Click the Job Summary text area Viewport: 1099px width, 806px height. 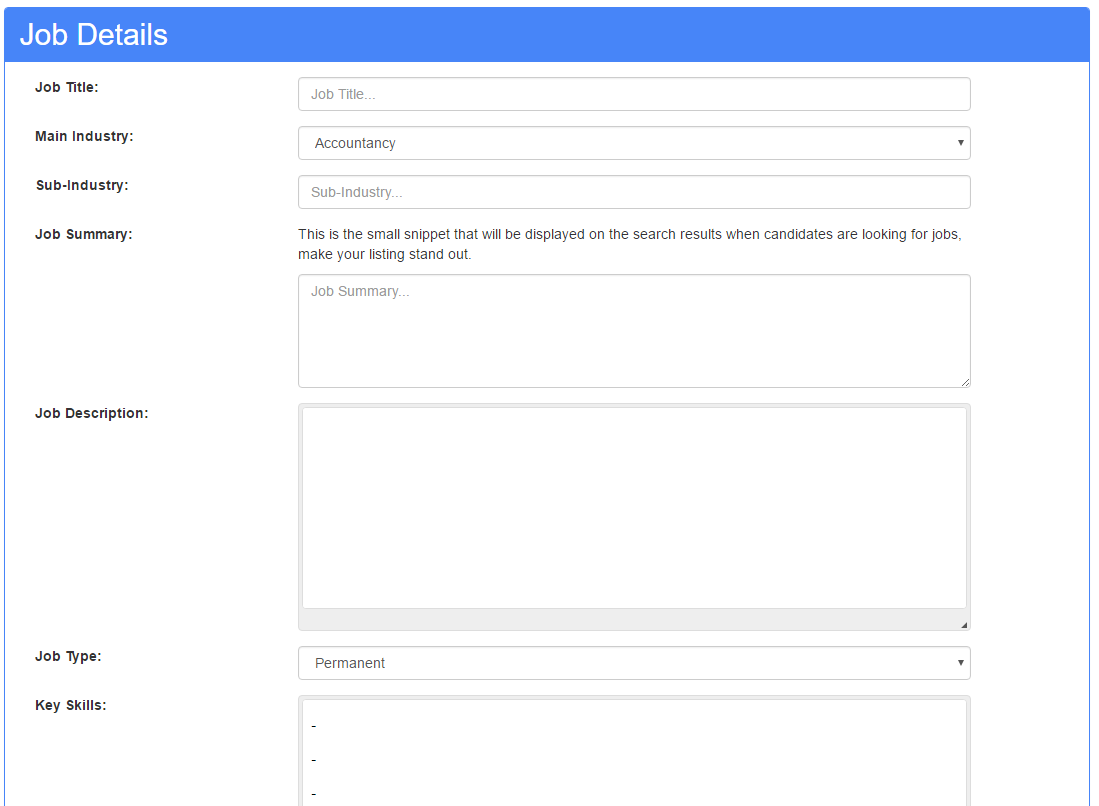[634, 331]
